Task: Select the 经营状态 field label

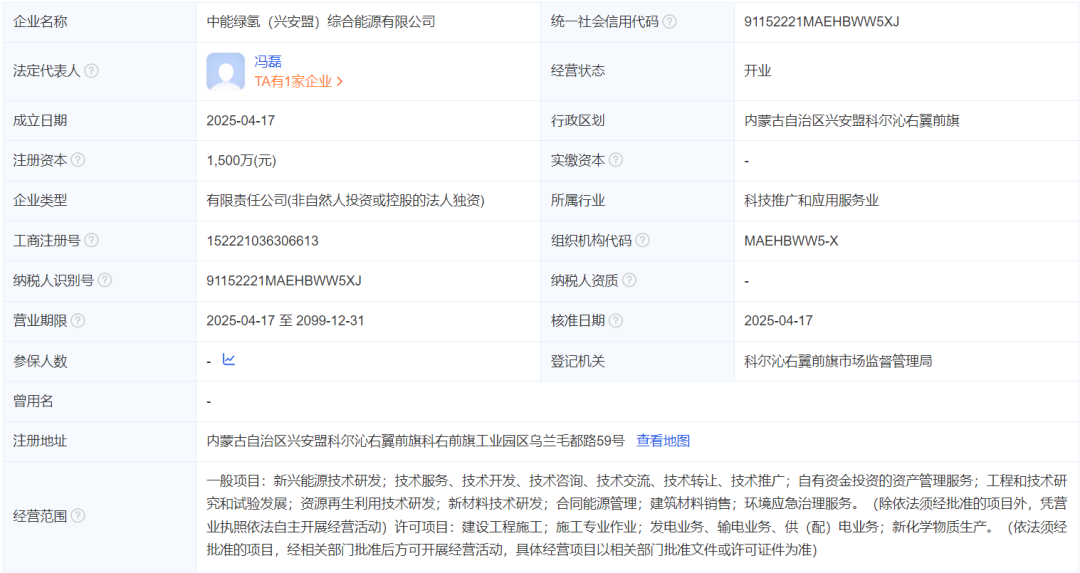Action: [578, 71]
